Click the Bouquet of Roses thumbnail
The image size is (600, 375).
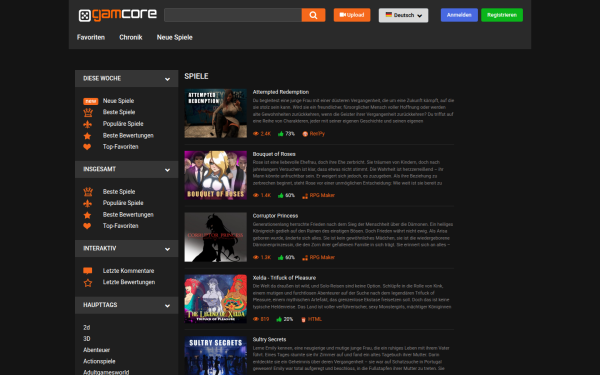215,175
